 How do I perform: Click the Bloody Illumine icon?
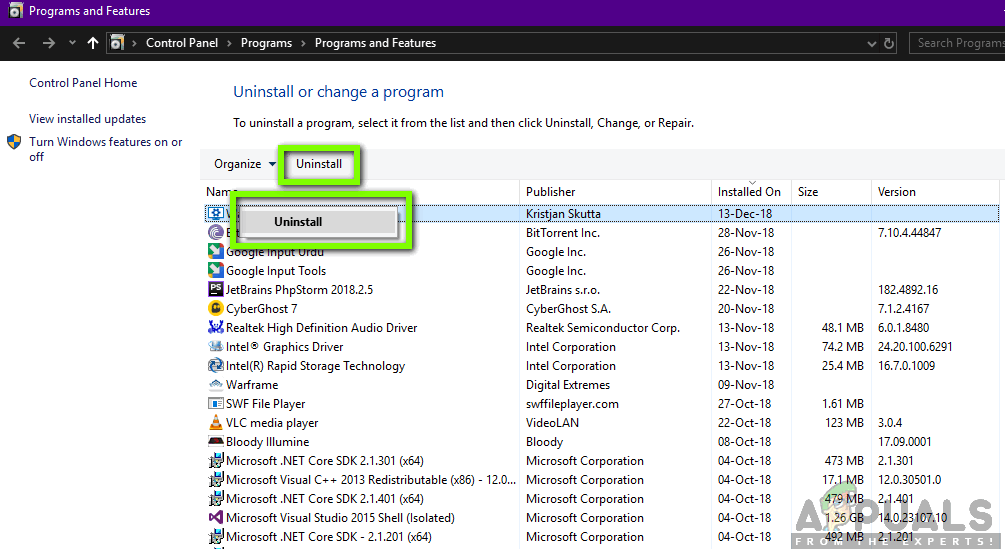tap(216, 441)
